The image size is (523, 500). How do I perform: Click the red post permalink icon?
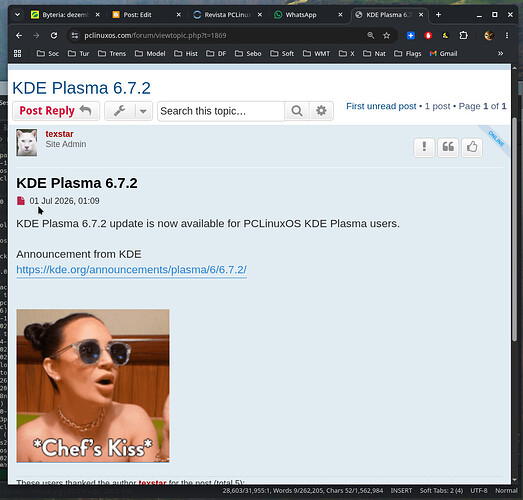pyautogui.click(x=21, y=201)
